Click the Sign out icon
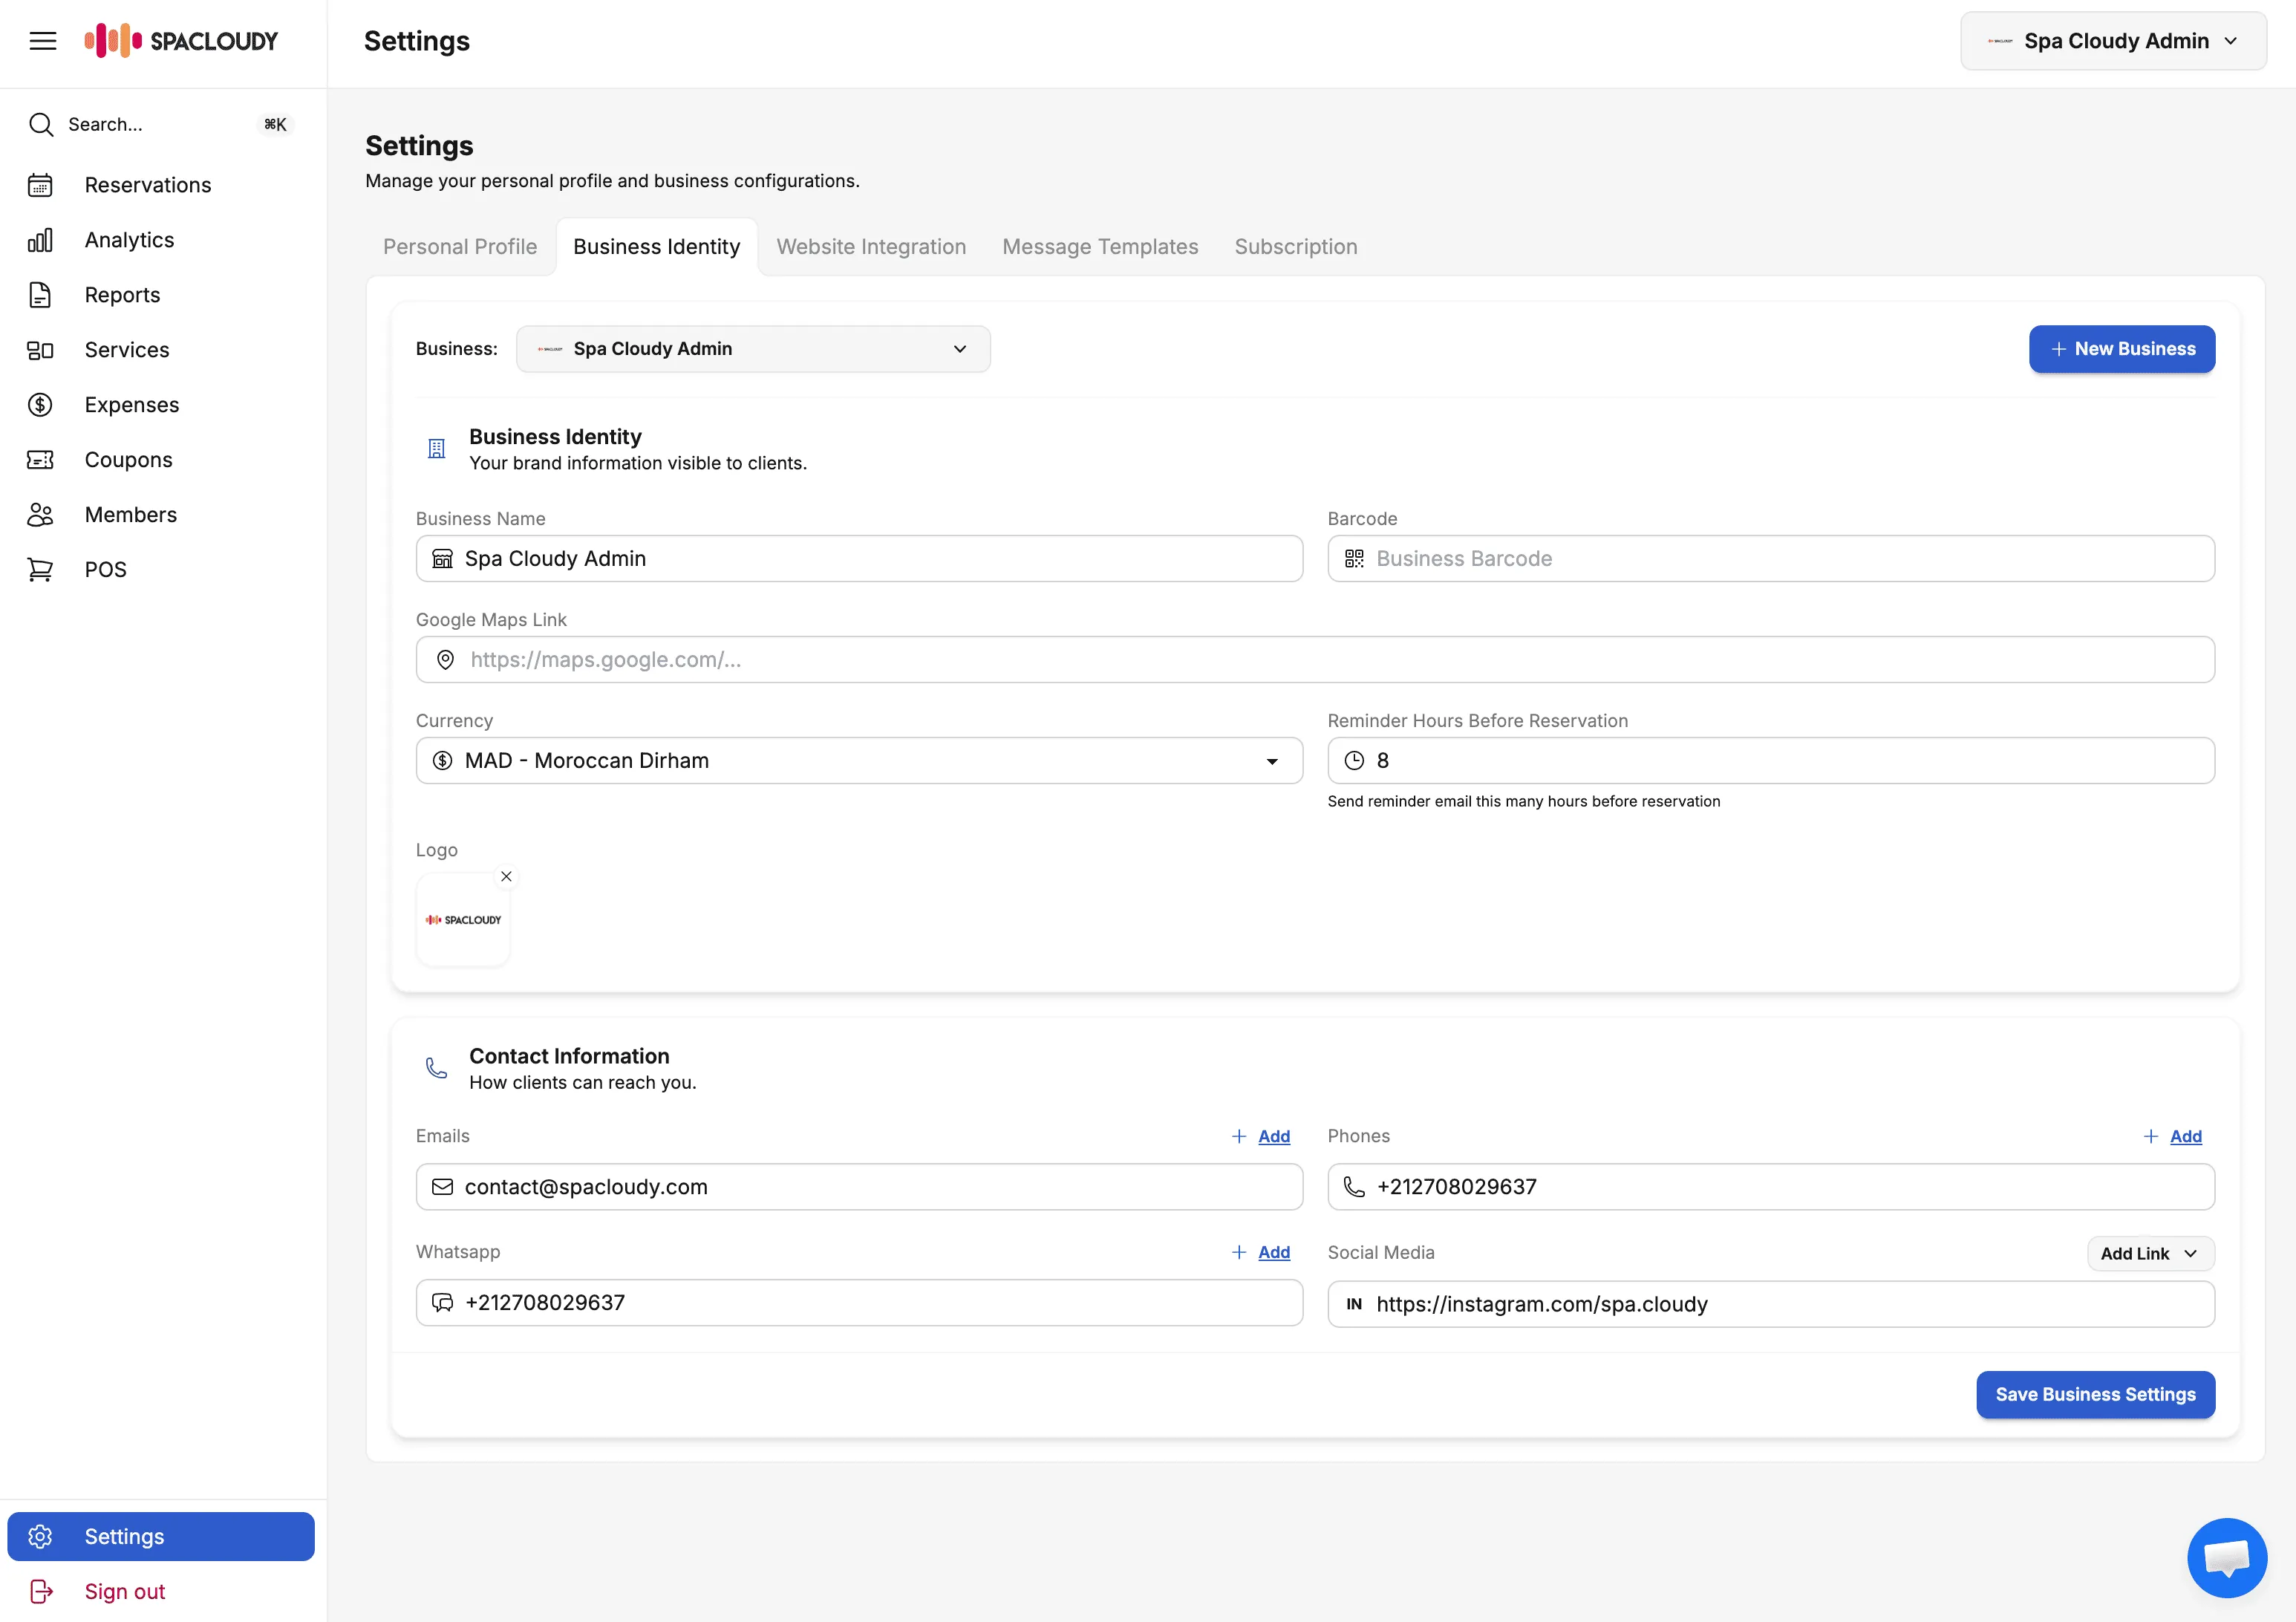Image resolution: width=2296 pixels, height=1622 pixels. pyautogui.click(x=41, y=1591)
